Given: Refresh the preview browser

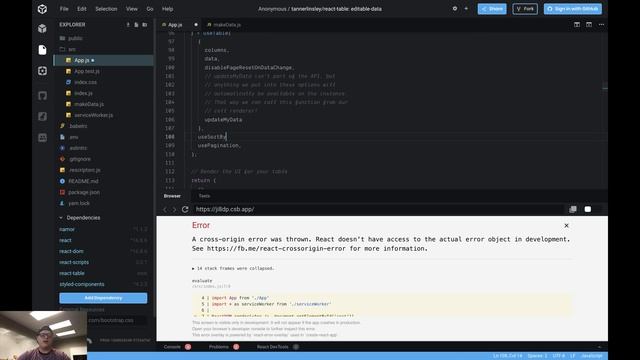Looking at the screenshot, I should coord(185,209).
